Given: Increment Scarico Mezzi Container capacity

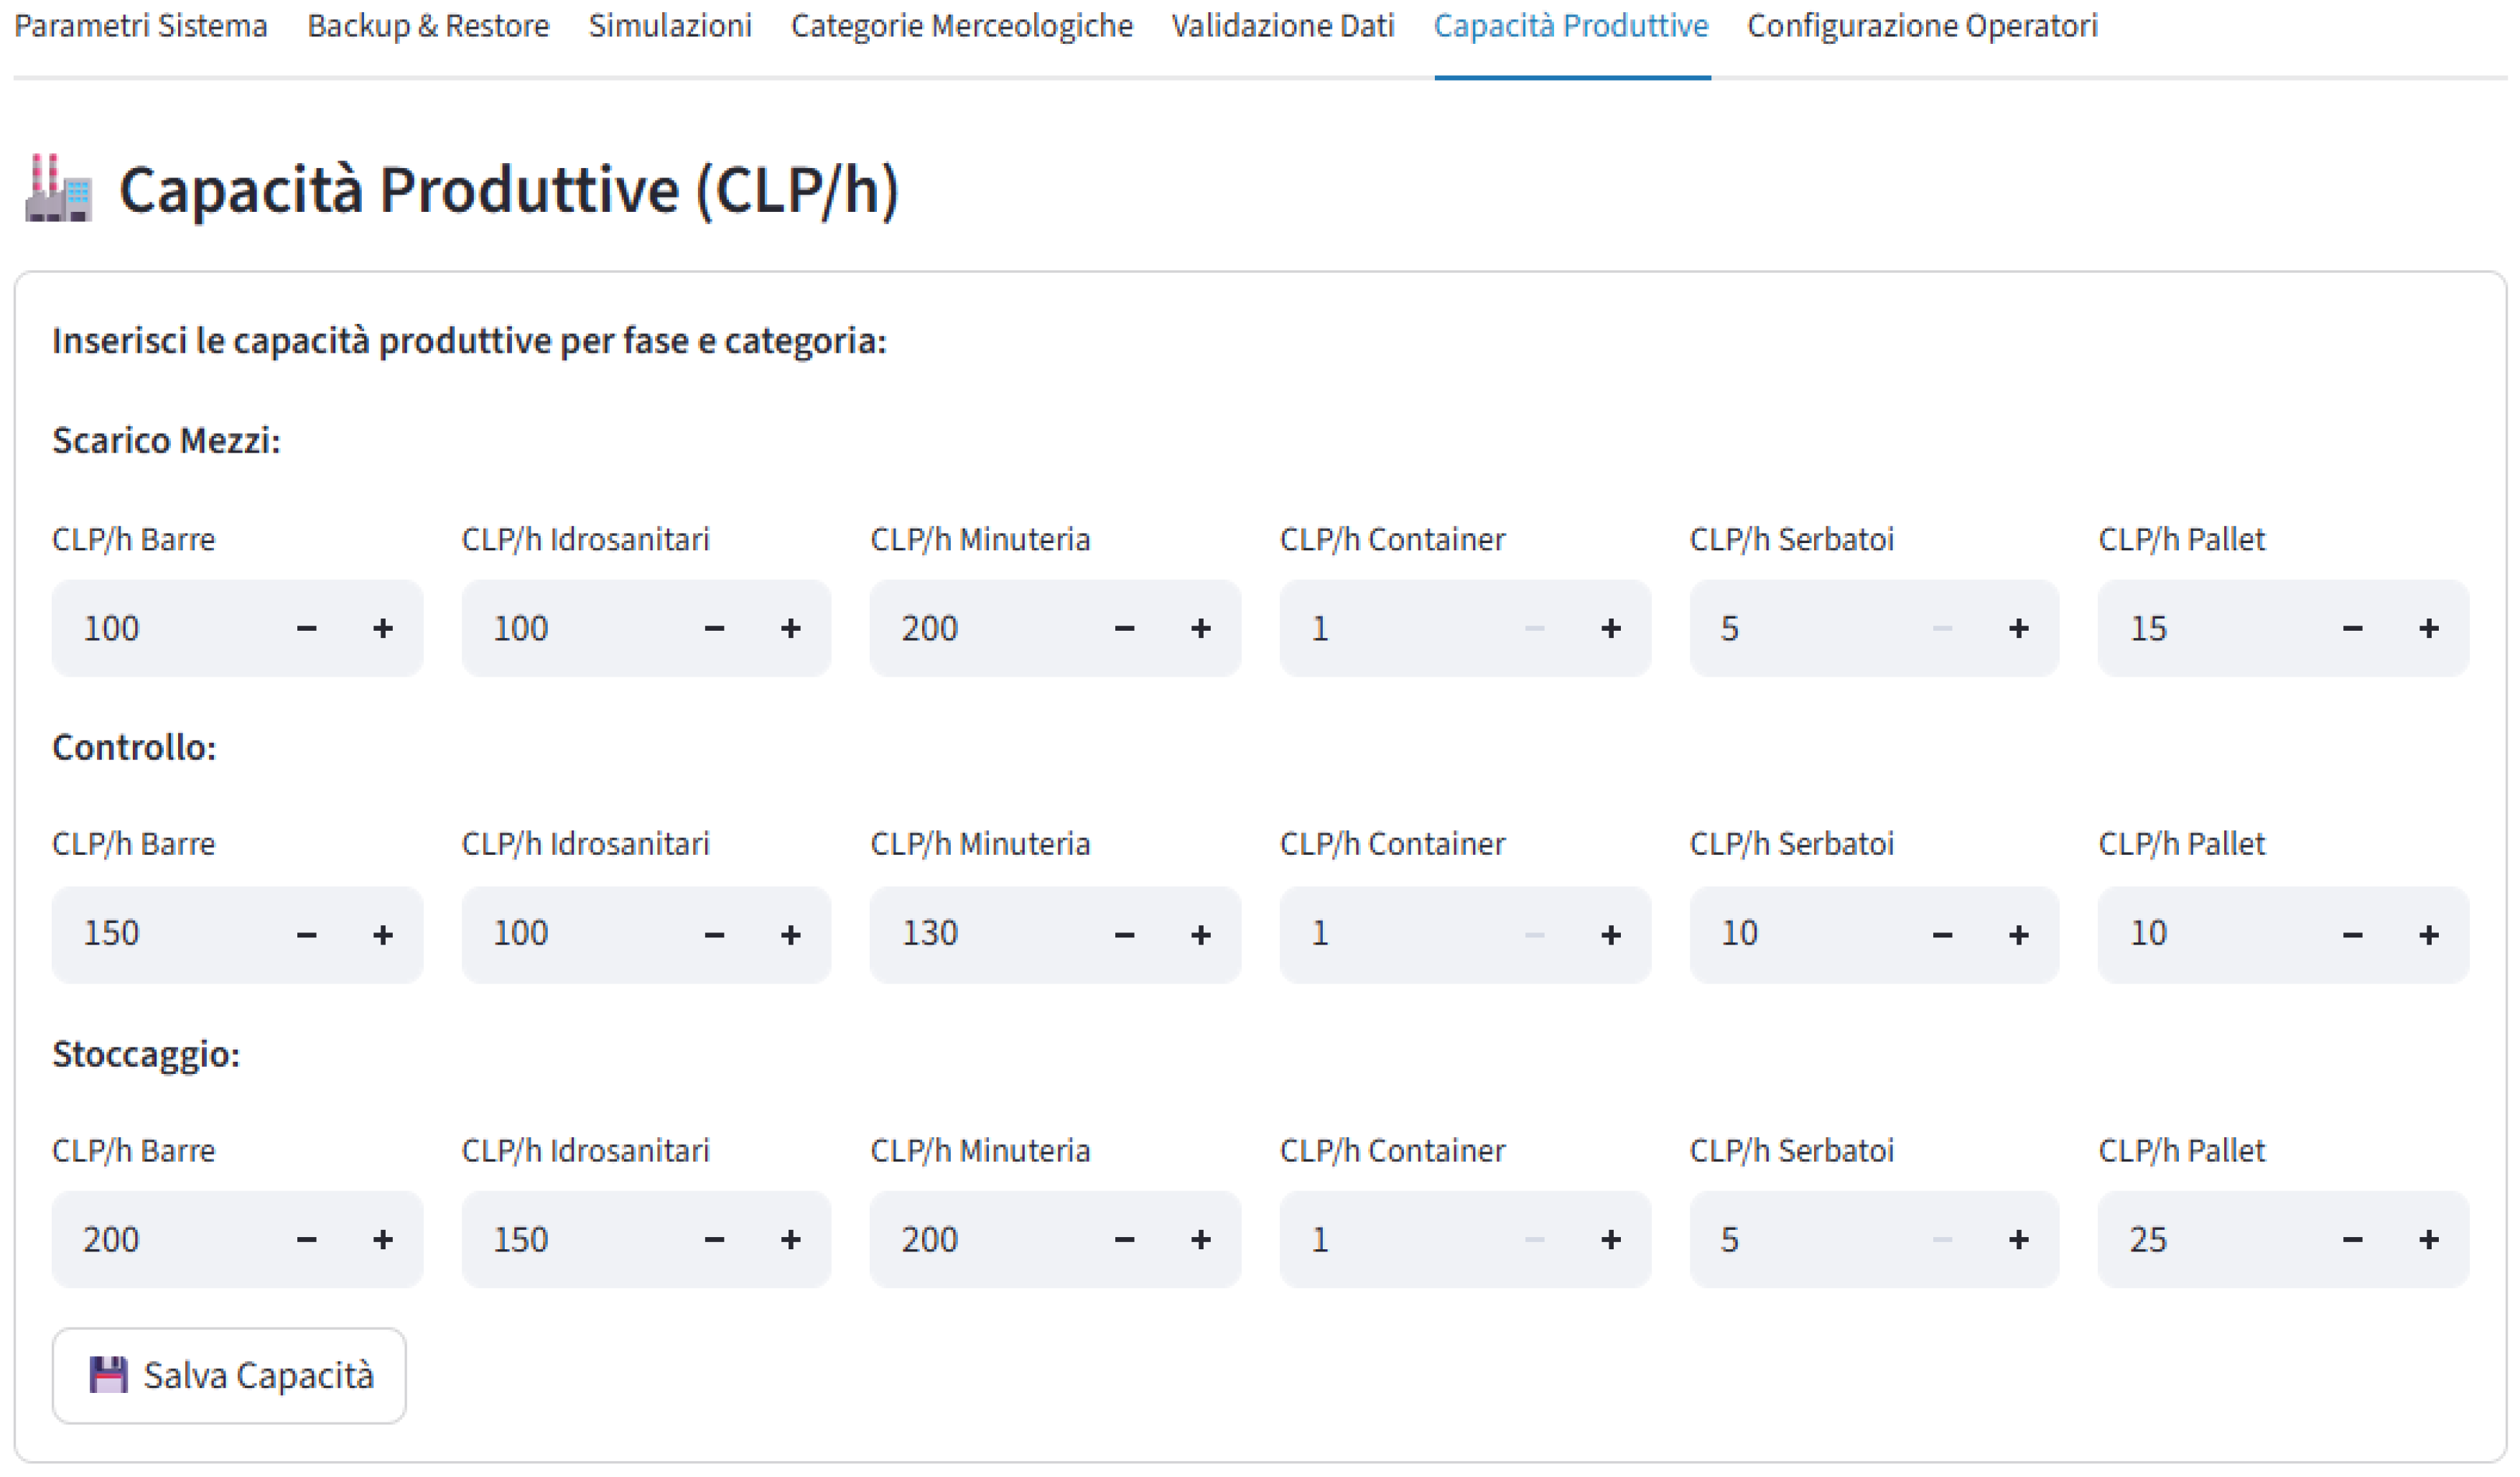Looking at the screenshot, I should tap(1610, 629).
